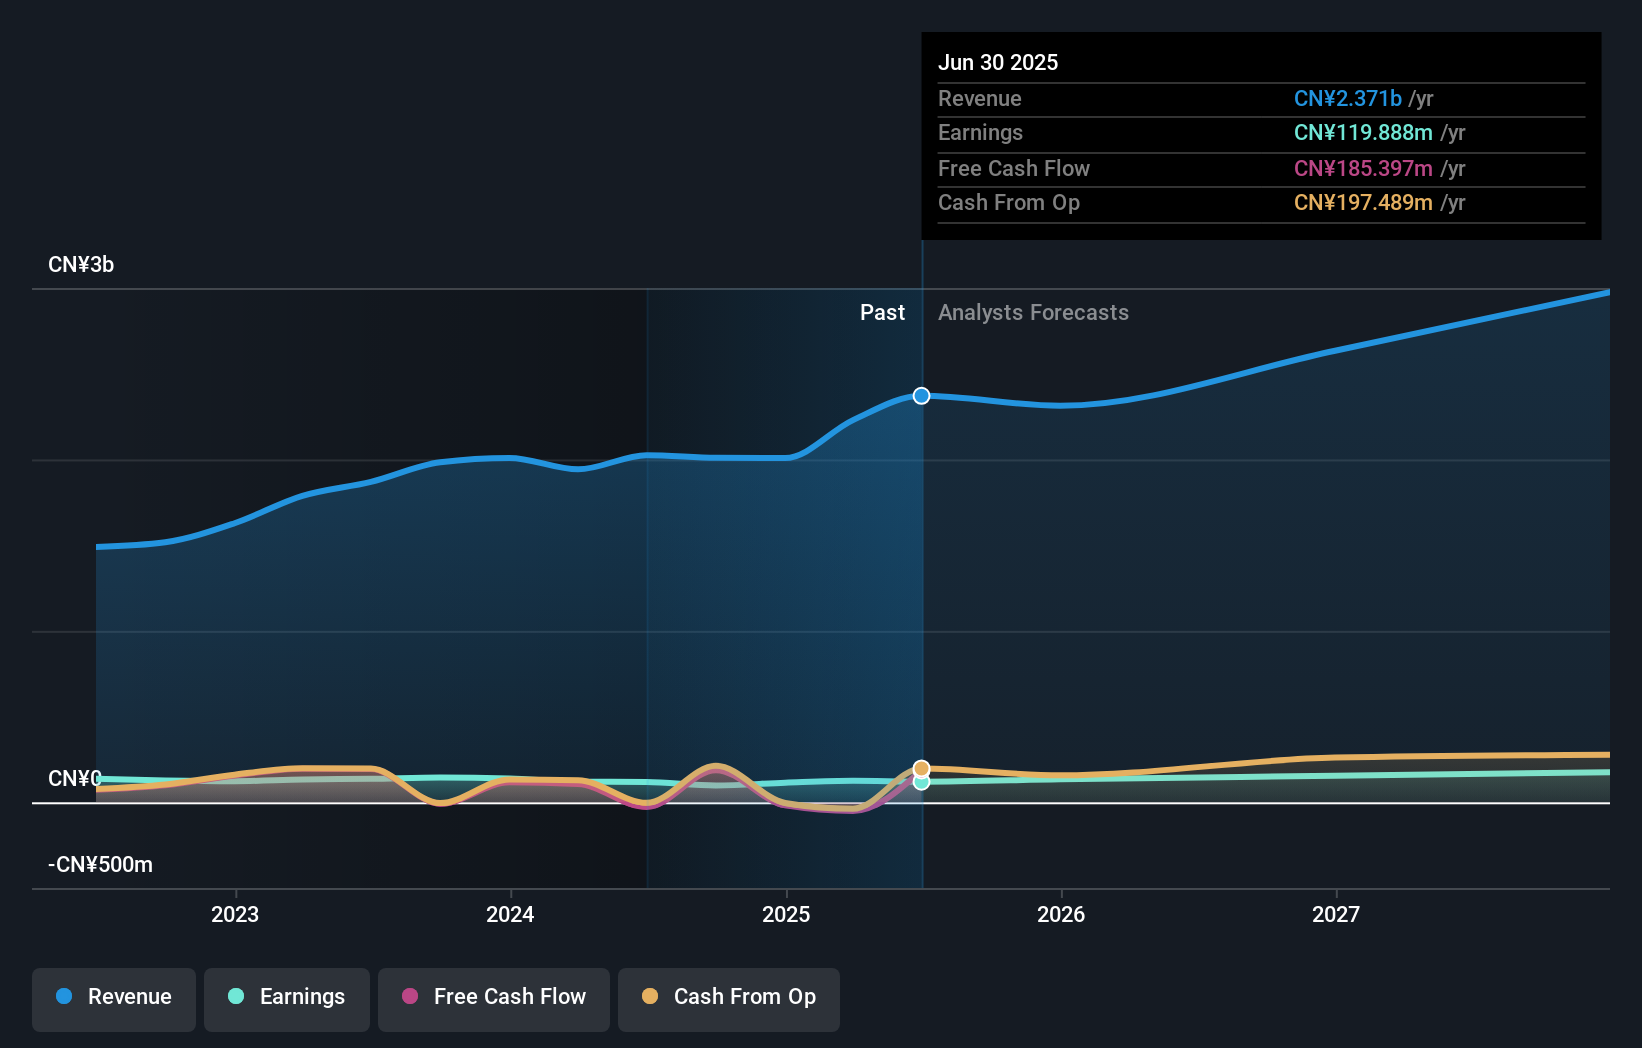The height and width of the screenshot is (1048, 1642).
Task: Click the 2024 x-axis label
Action: coord(510,914)
